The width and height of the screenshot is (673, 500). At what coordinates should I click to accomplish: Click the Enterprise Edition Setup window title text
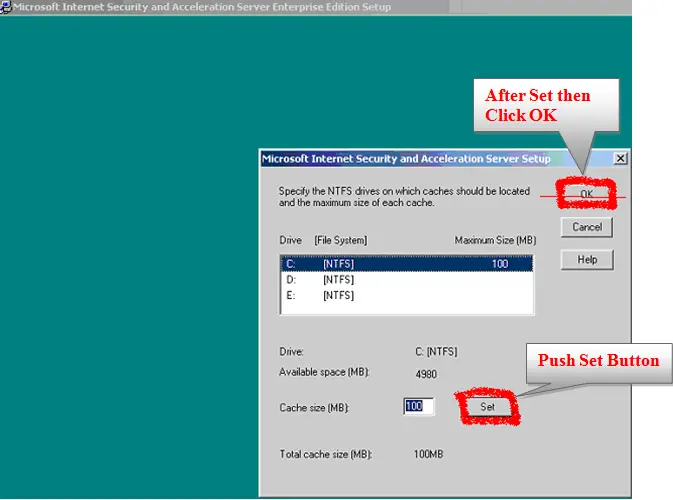pyautogui.click(x=202, y=7)
